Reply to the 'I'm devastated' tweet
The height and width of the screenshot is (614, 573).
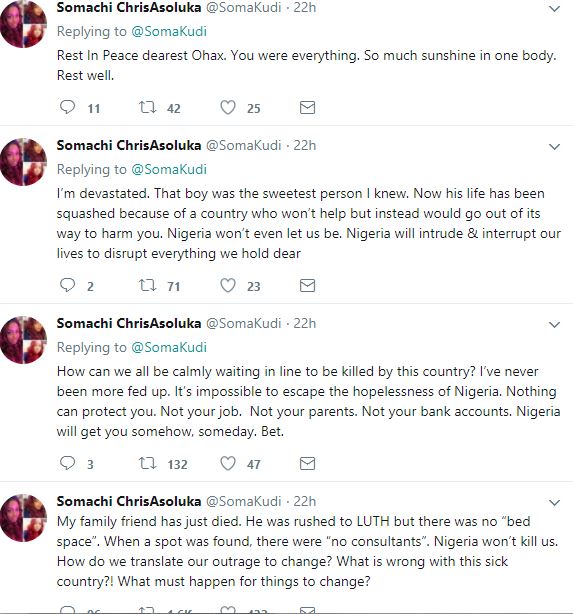(x=67, y=285)
